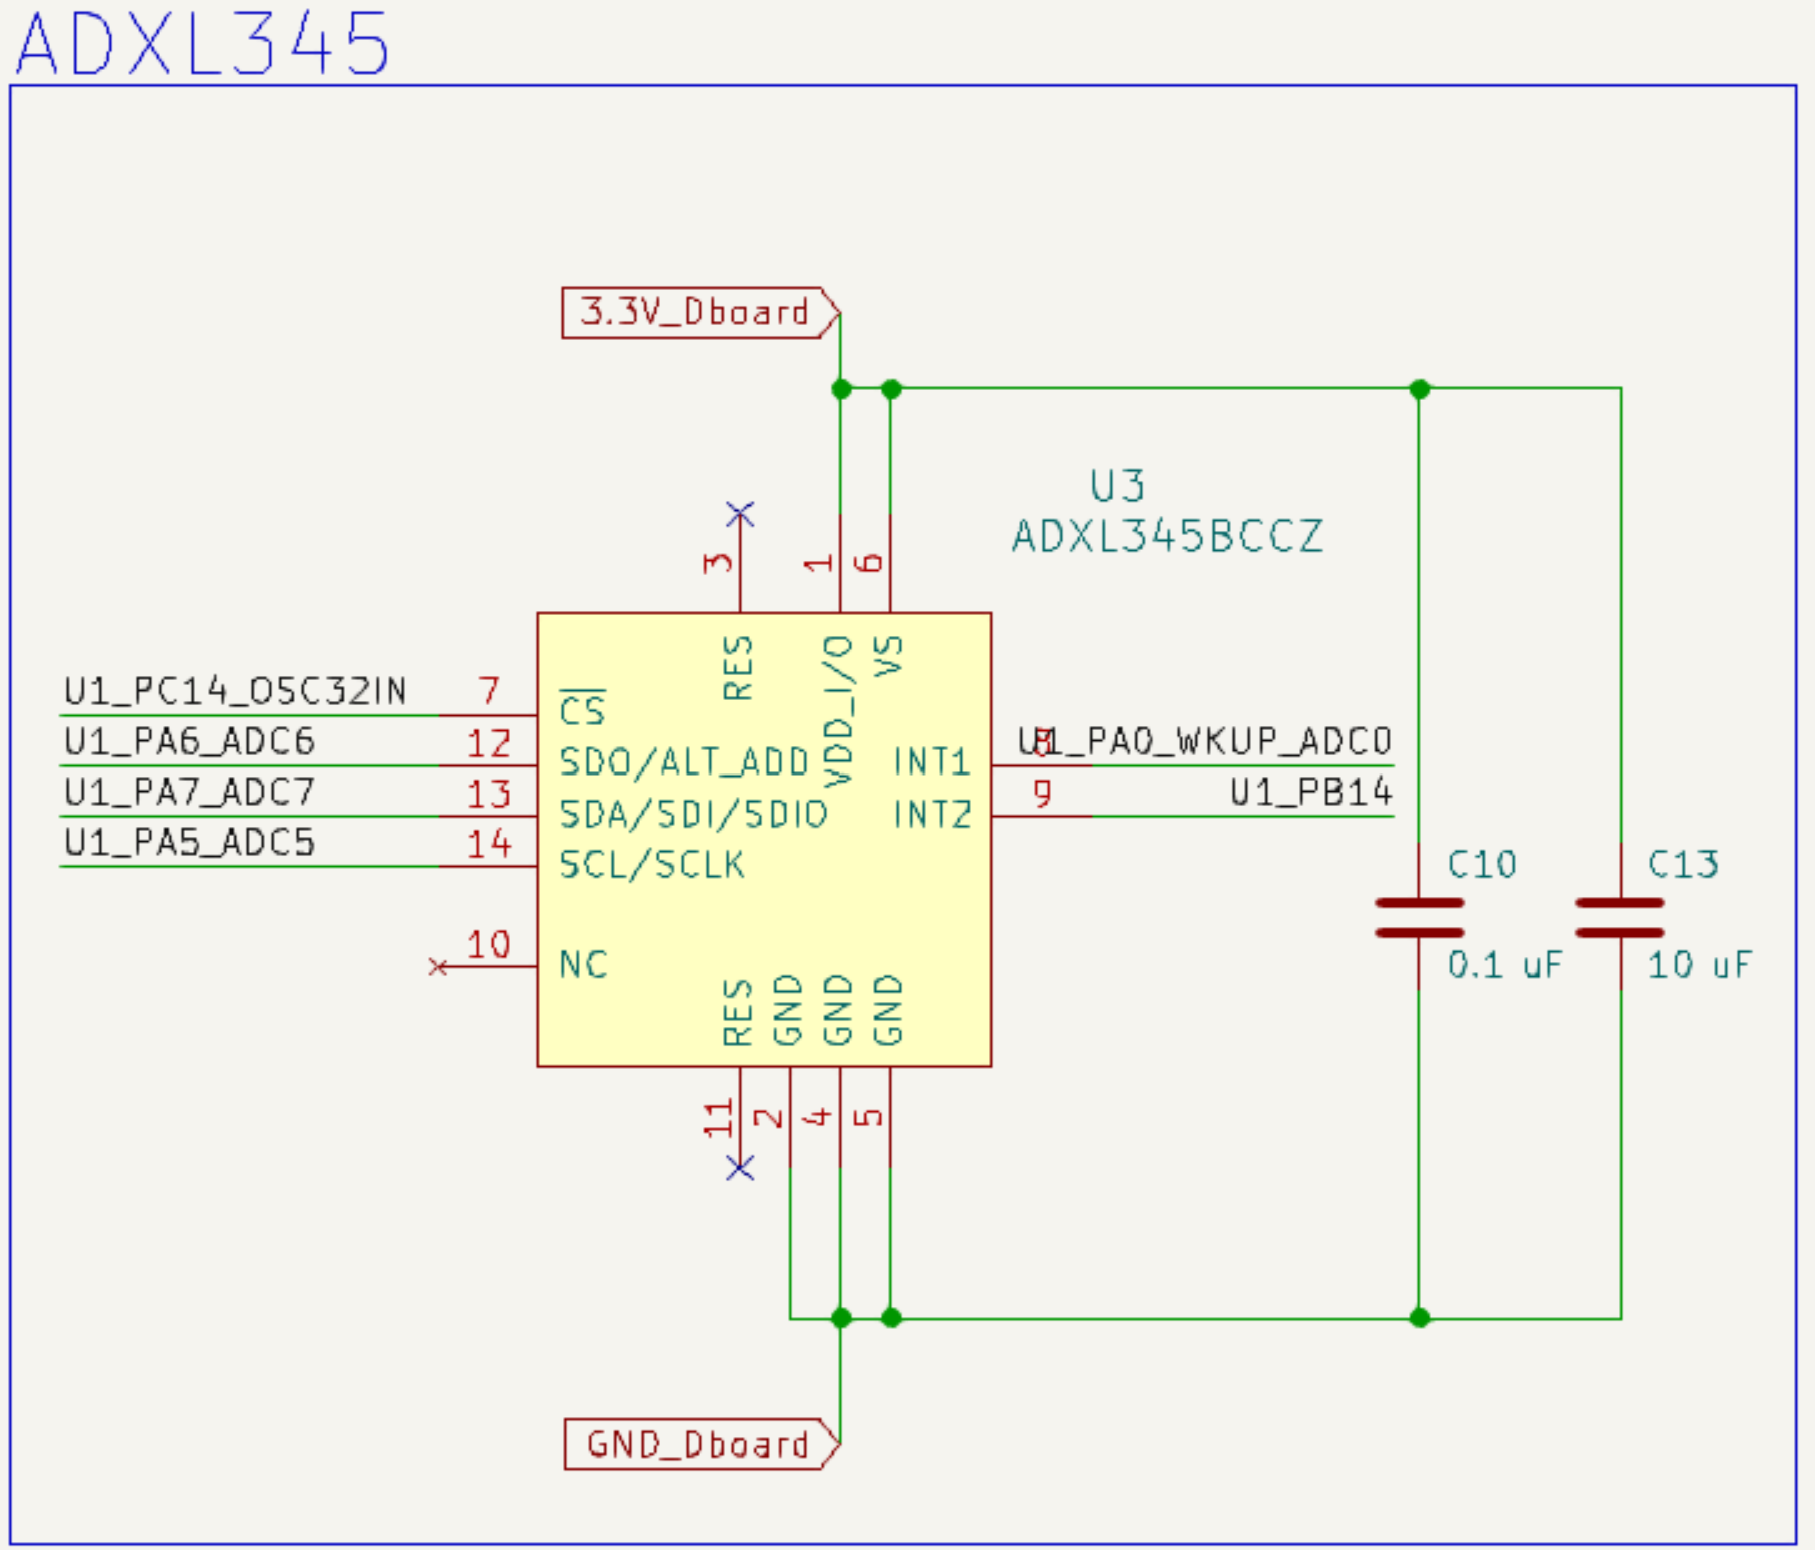
Task: Click pin number 14 on U3
Action: tap(489, 843)
